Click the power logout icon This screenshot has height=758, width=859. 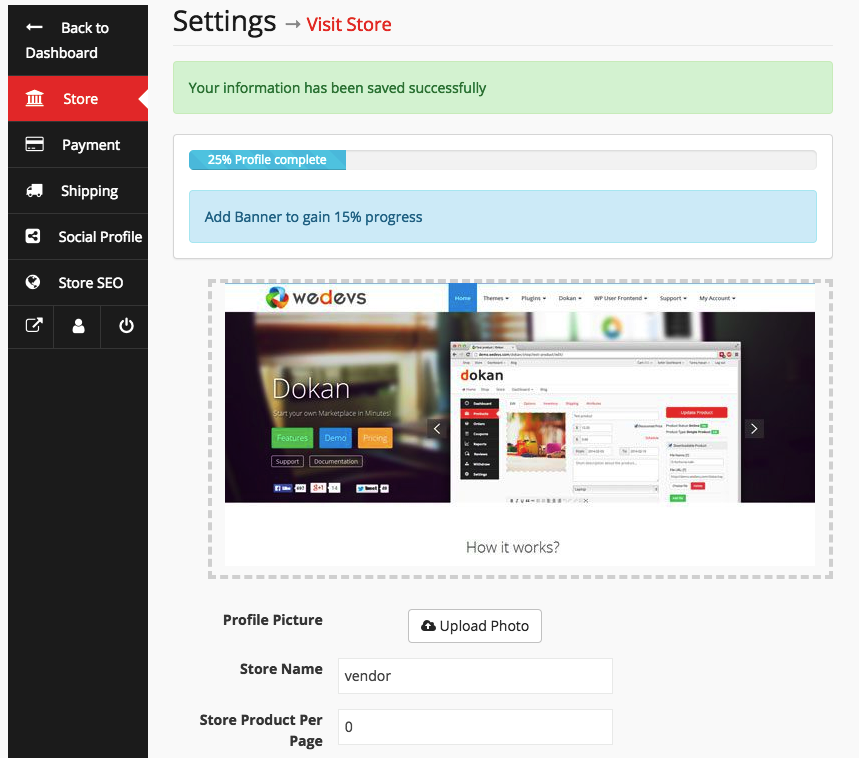click(x=126, y=326)
